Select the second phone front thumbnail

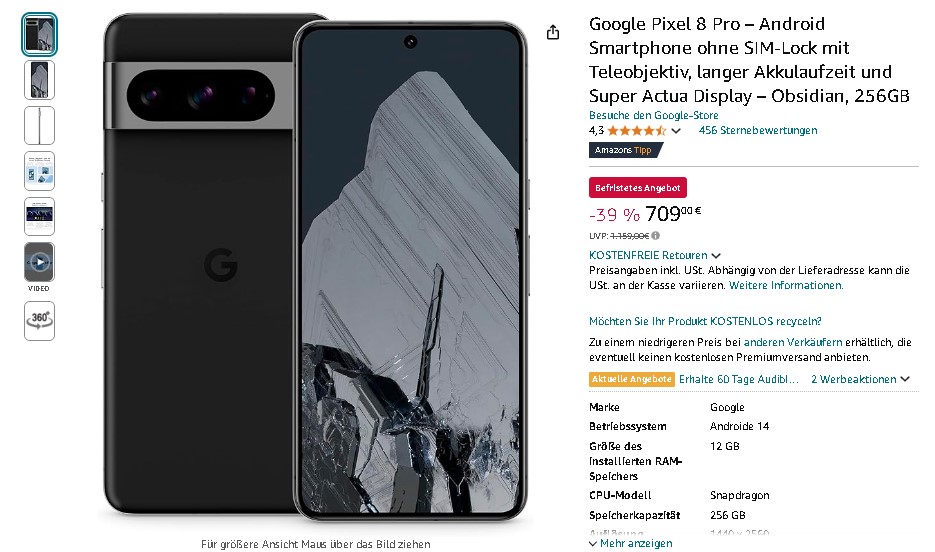point(39,80)
